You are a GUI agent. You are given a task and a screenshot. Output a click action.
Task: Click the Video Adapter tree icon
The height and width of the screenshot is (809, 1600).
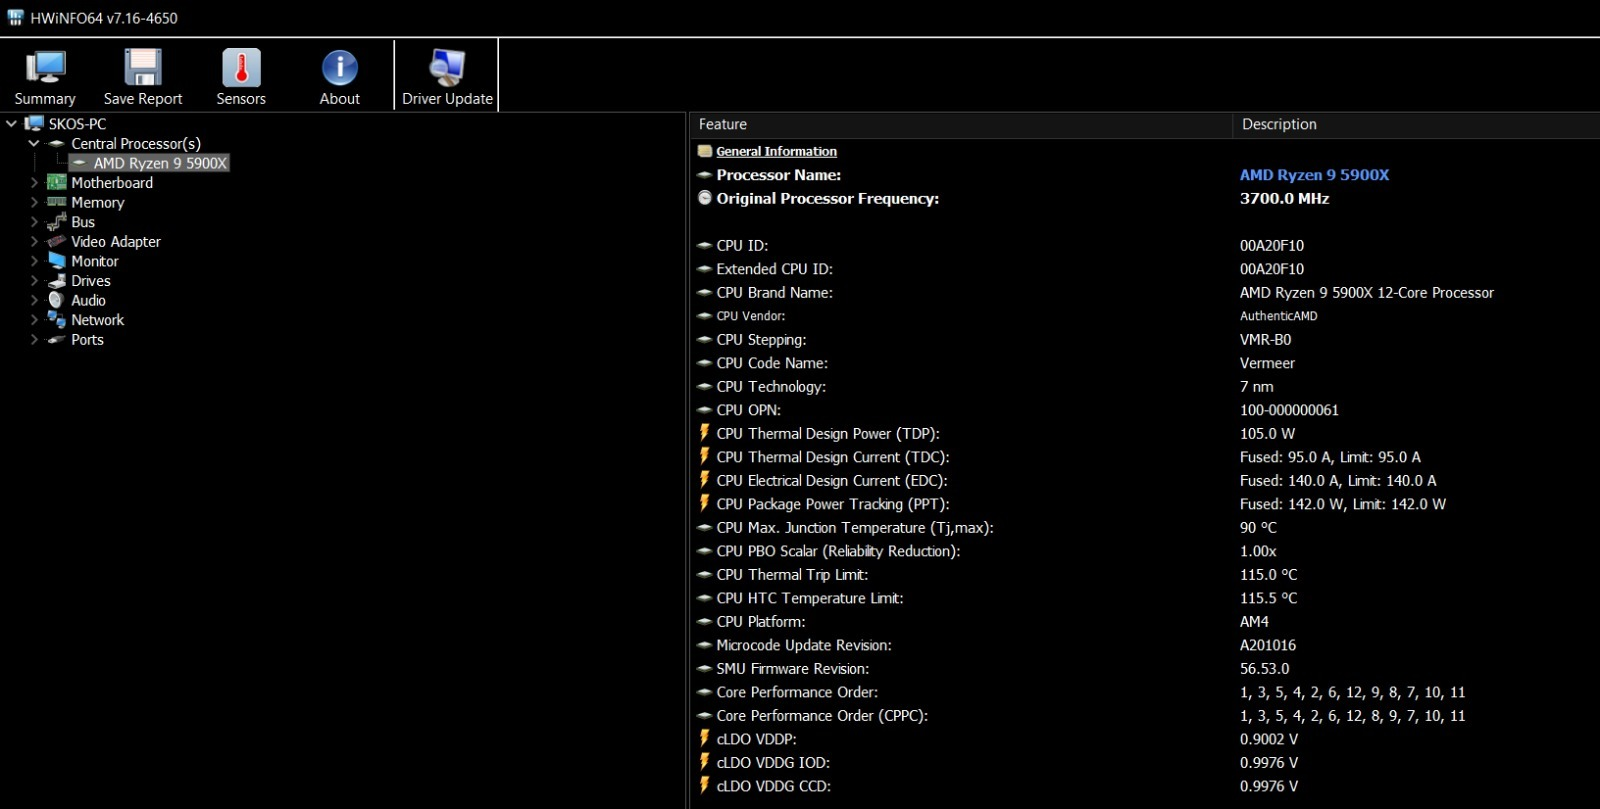coord(57,242)
